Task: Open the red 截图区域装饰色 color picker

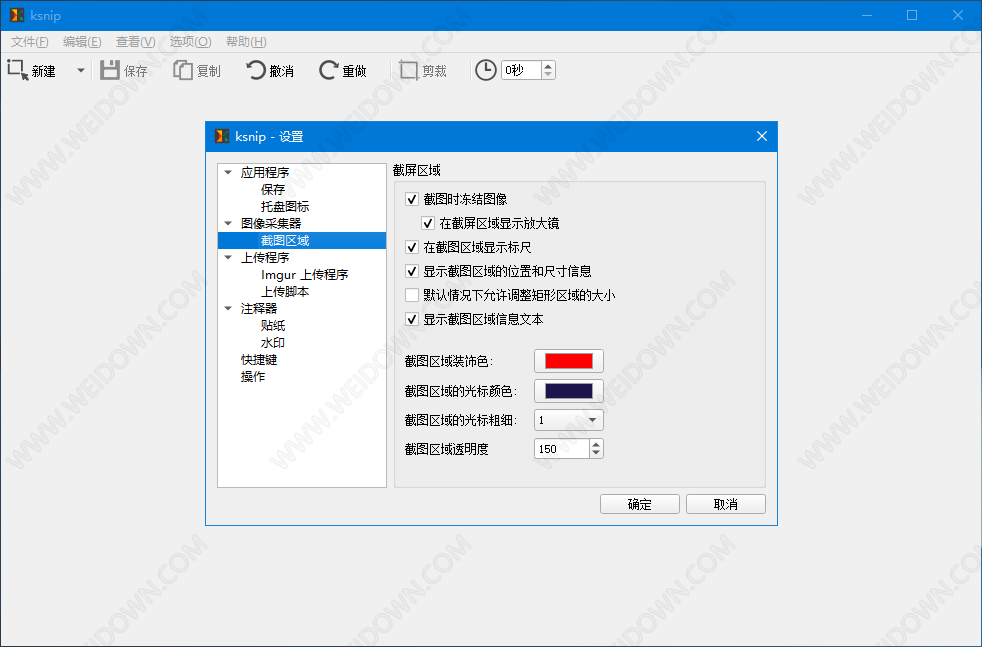Action: coord(569,361)
